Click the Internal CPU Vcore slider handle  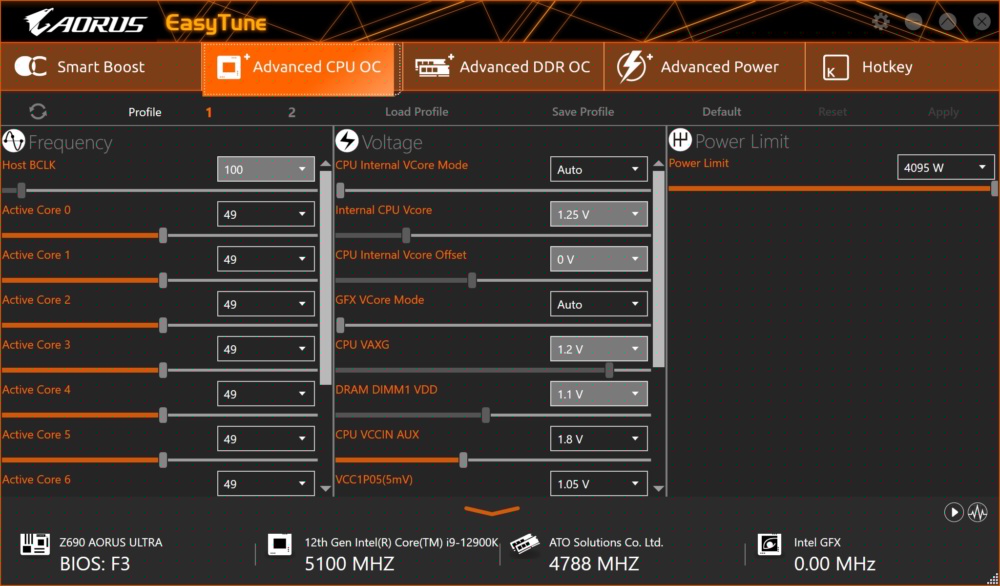tap(406, 235)
